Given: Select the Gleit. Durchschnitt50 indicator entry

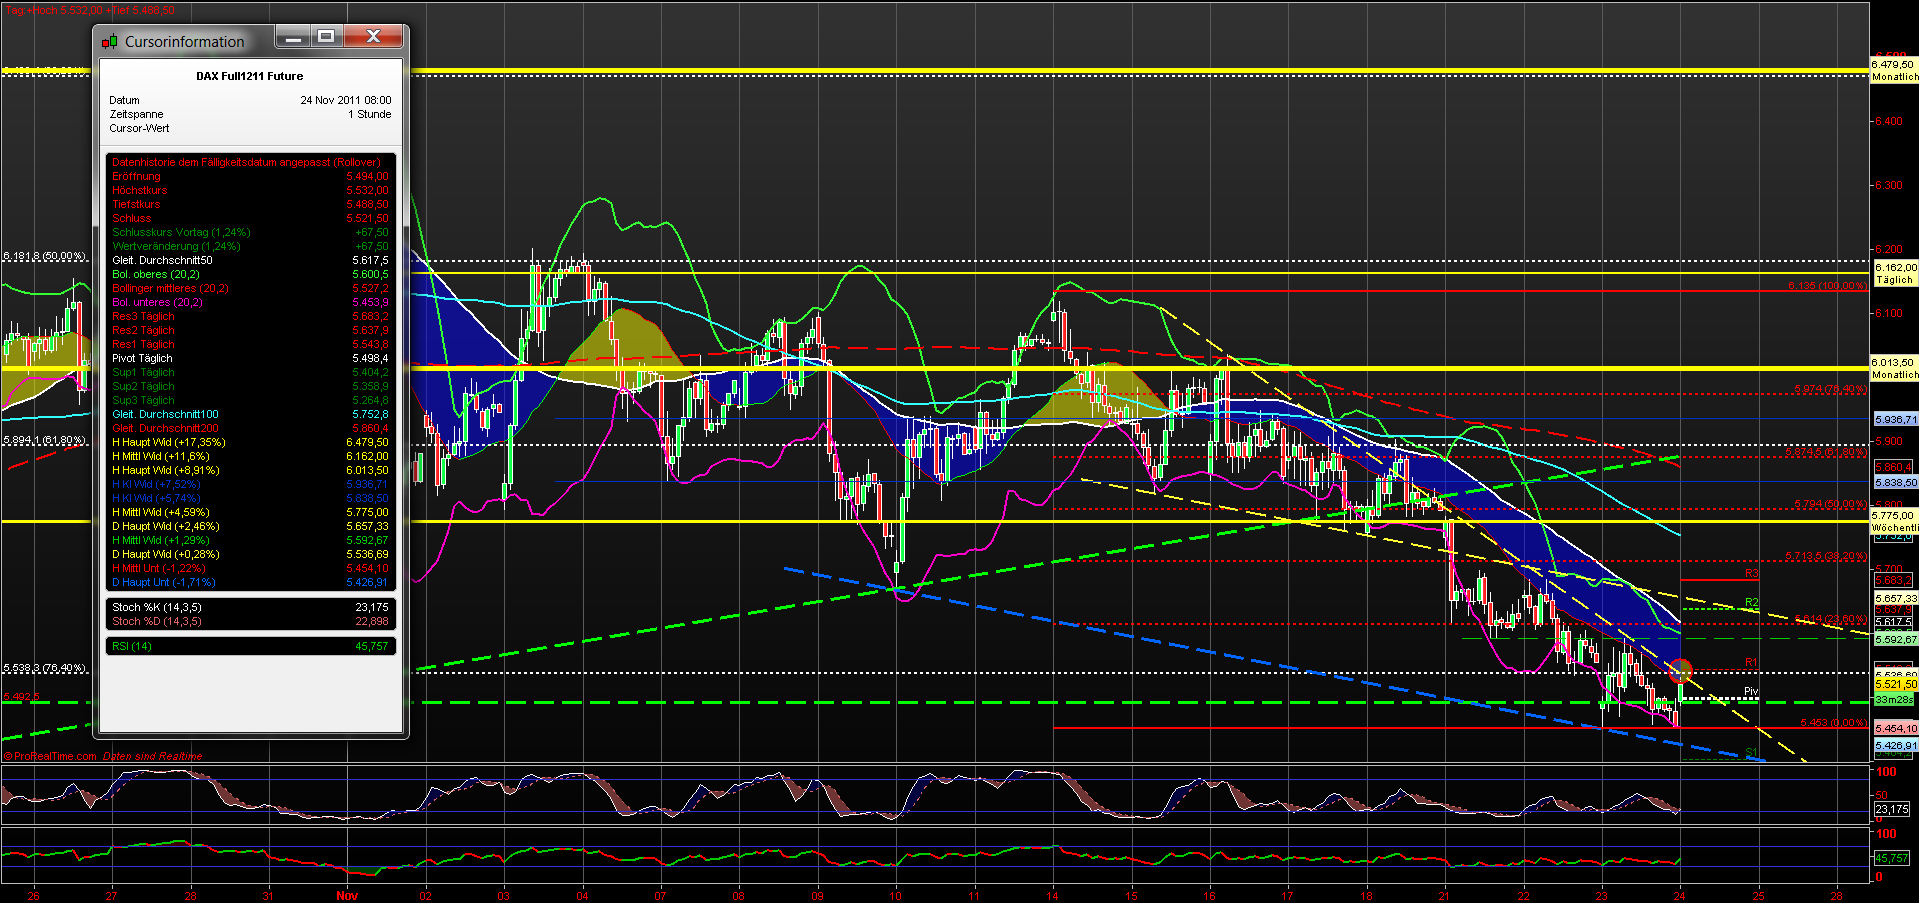Looking at the screenshot, I should coord(163,259).
